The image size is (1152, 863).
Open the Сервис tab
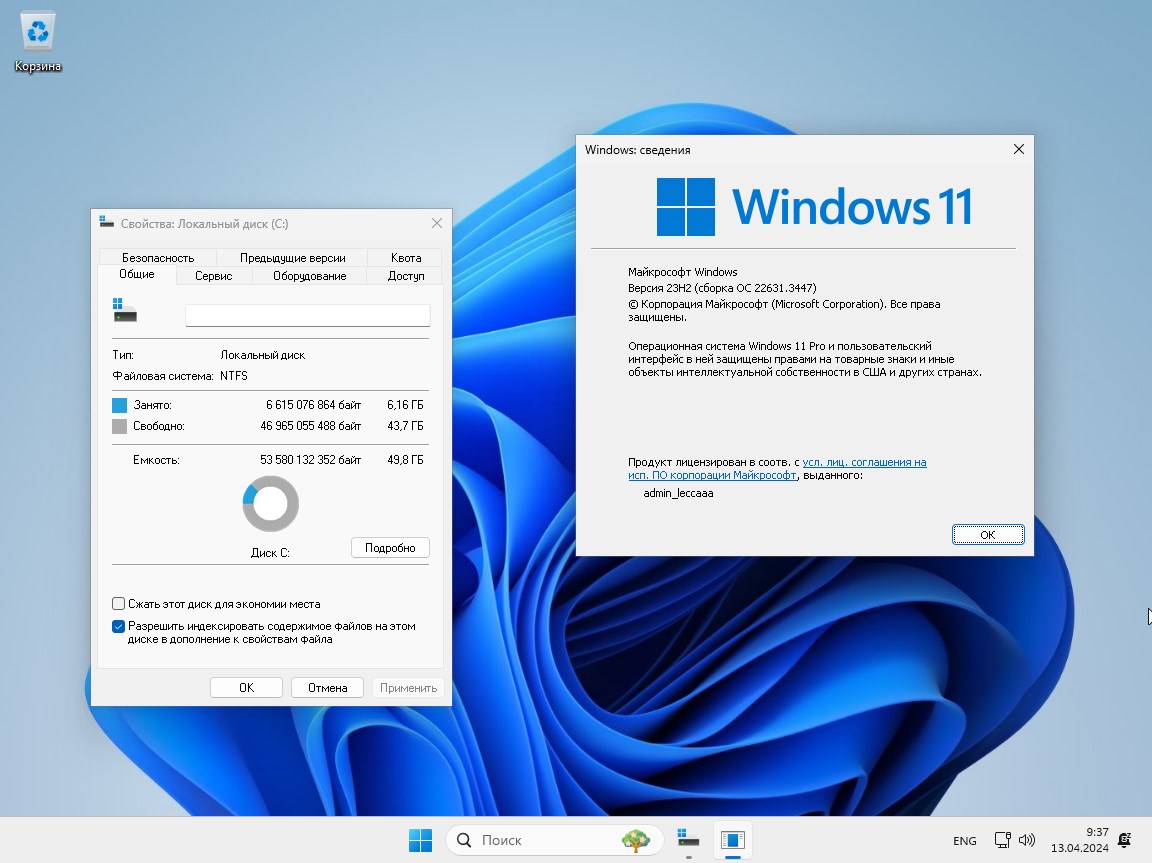(213, 276)
